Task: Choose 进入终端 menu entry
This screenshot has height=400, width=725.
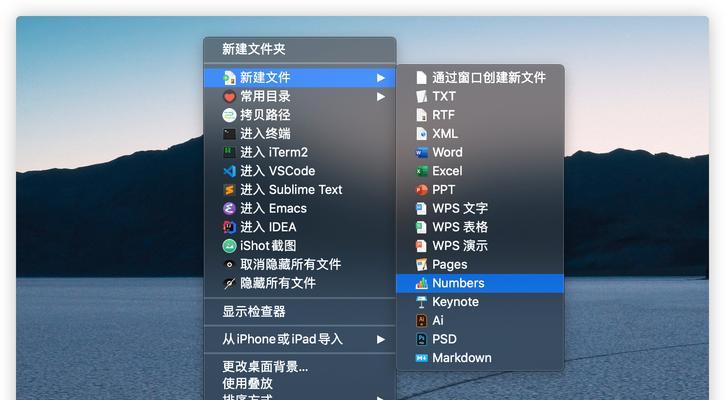Action: 300,134
